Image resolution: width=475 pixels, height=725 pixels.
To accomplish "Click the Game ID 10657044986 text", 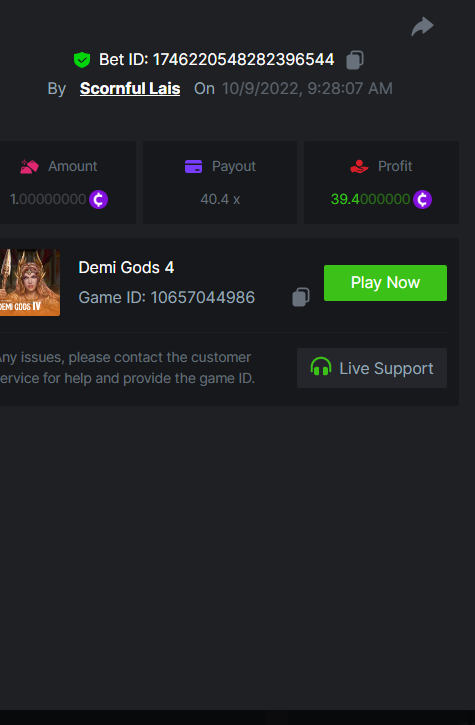I will pyautogui.click(x=167, y=297).
